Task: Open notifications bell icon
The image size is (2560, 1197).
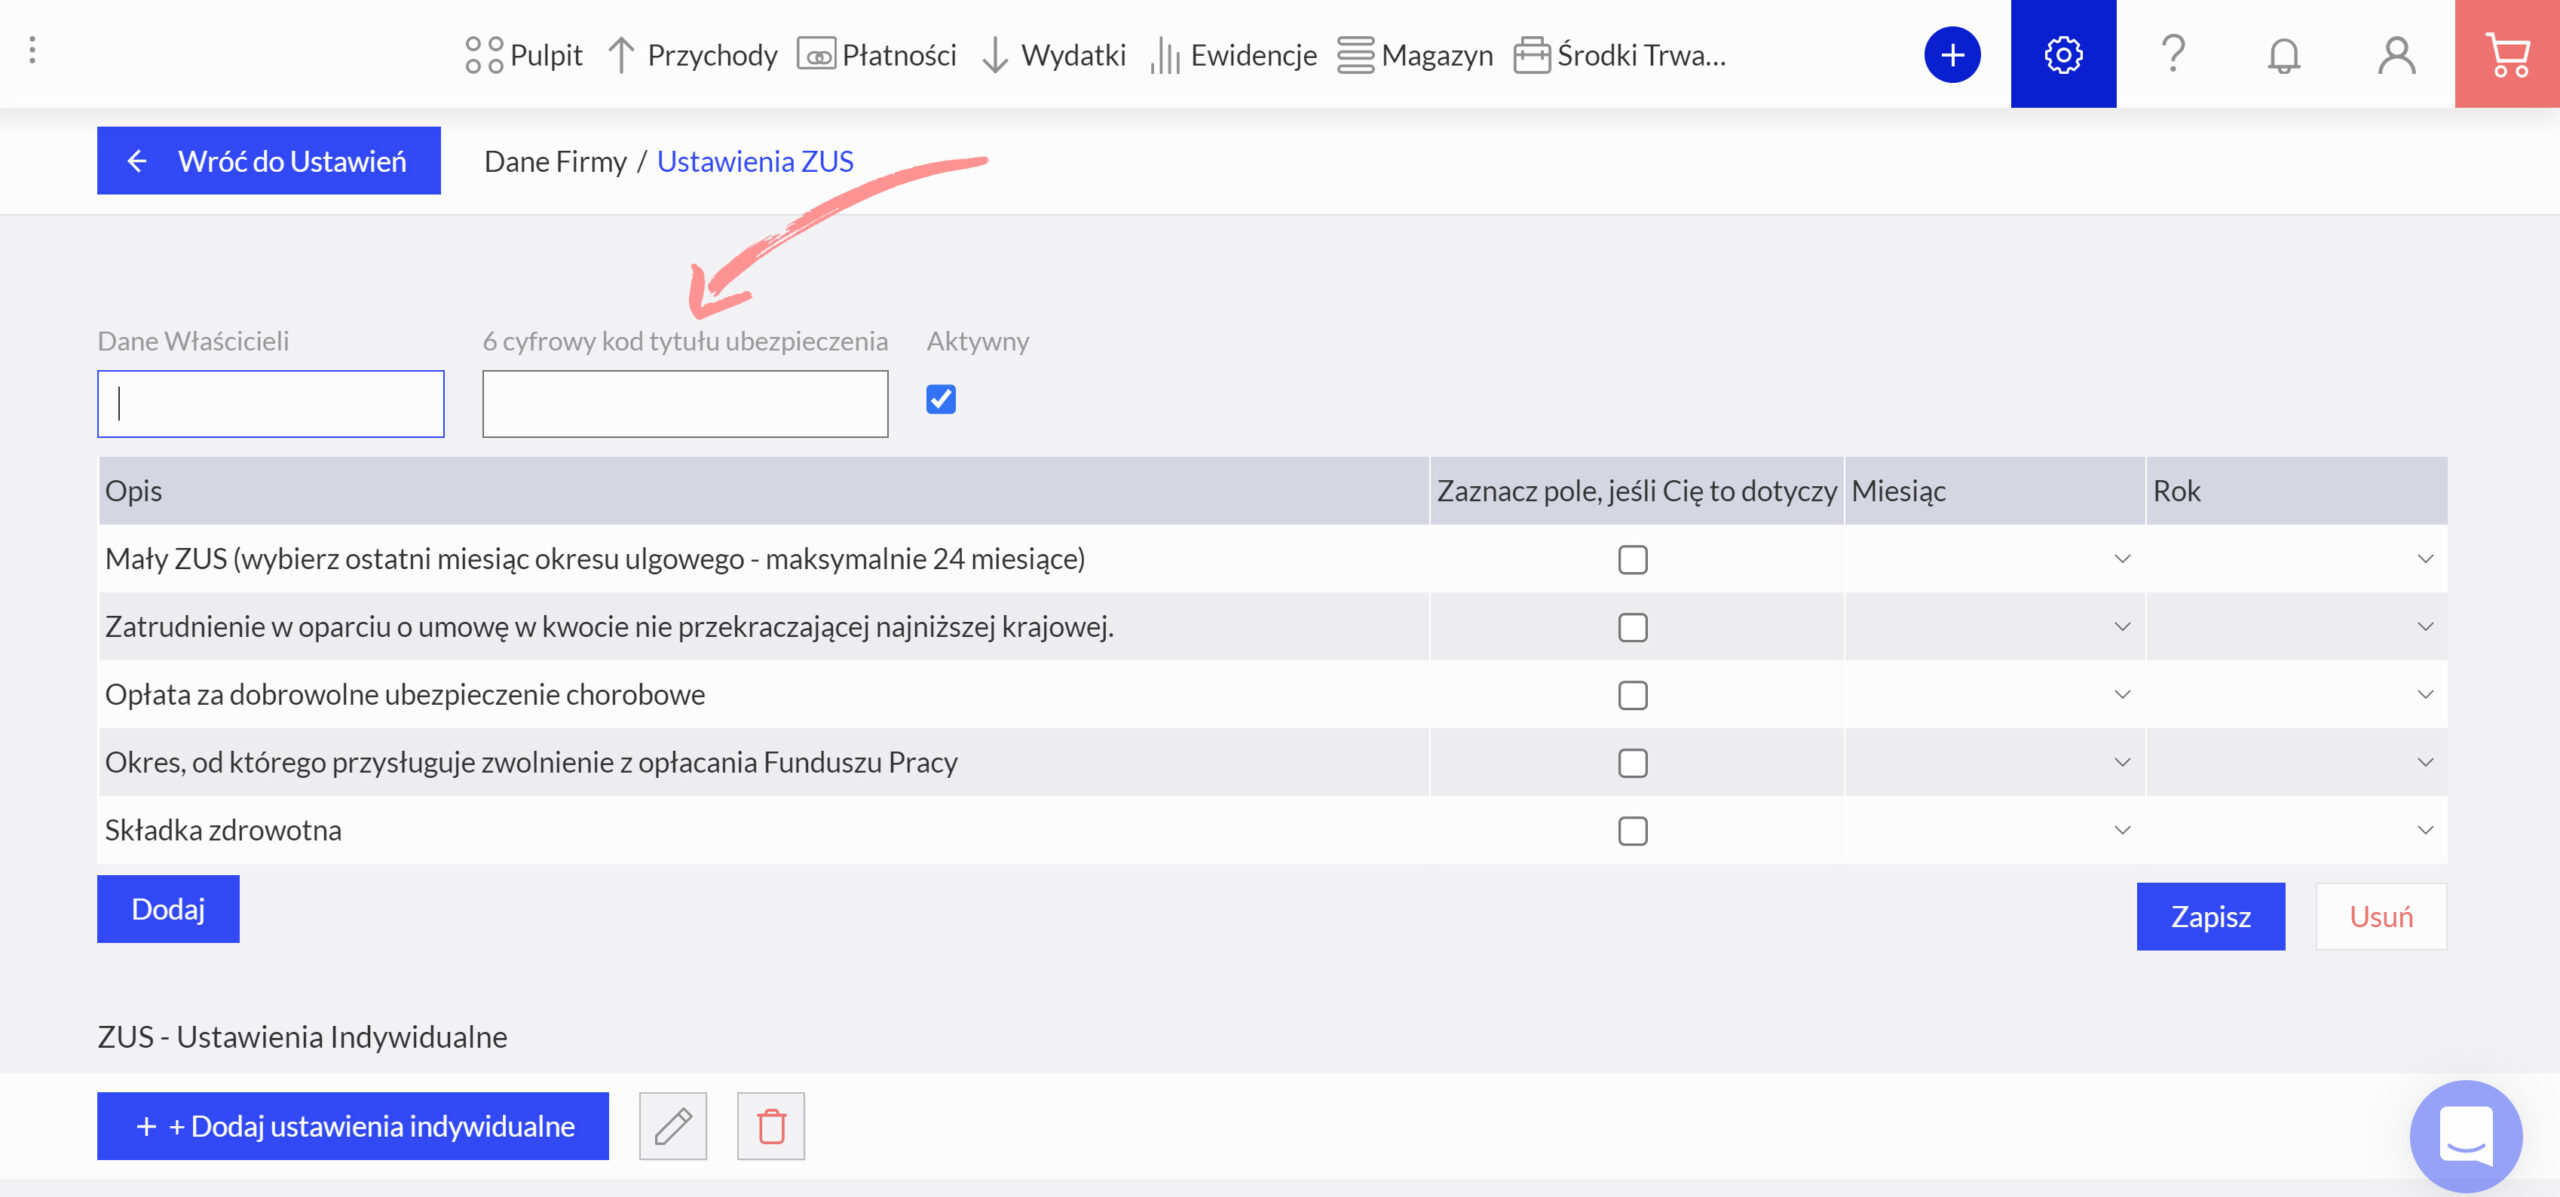Action: [x=2284, y=55]
